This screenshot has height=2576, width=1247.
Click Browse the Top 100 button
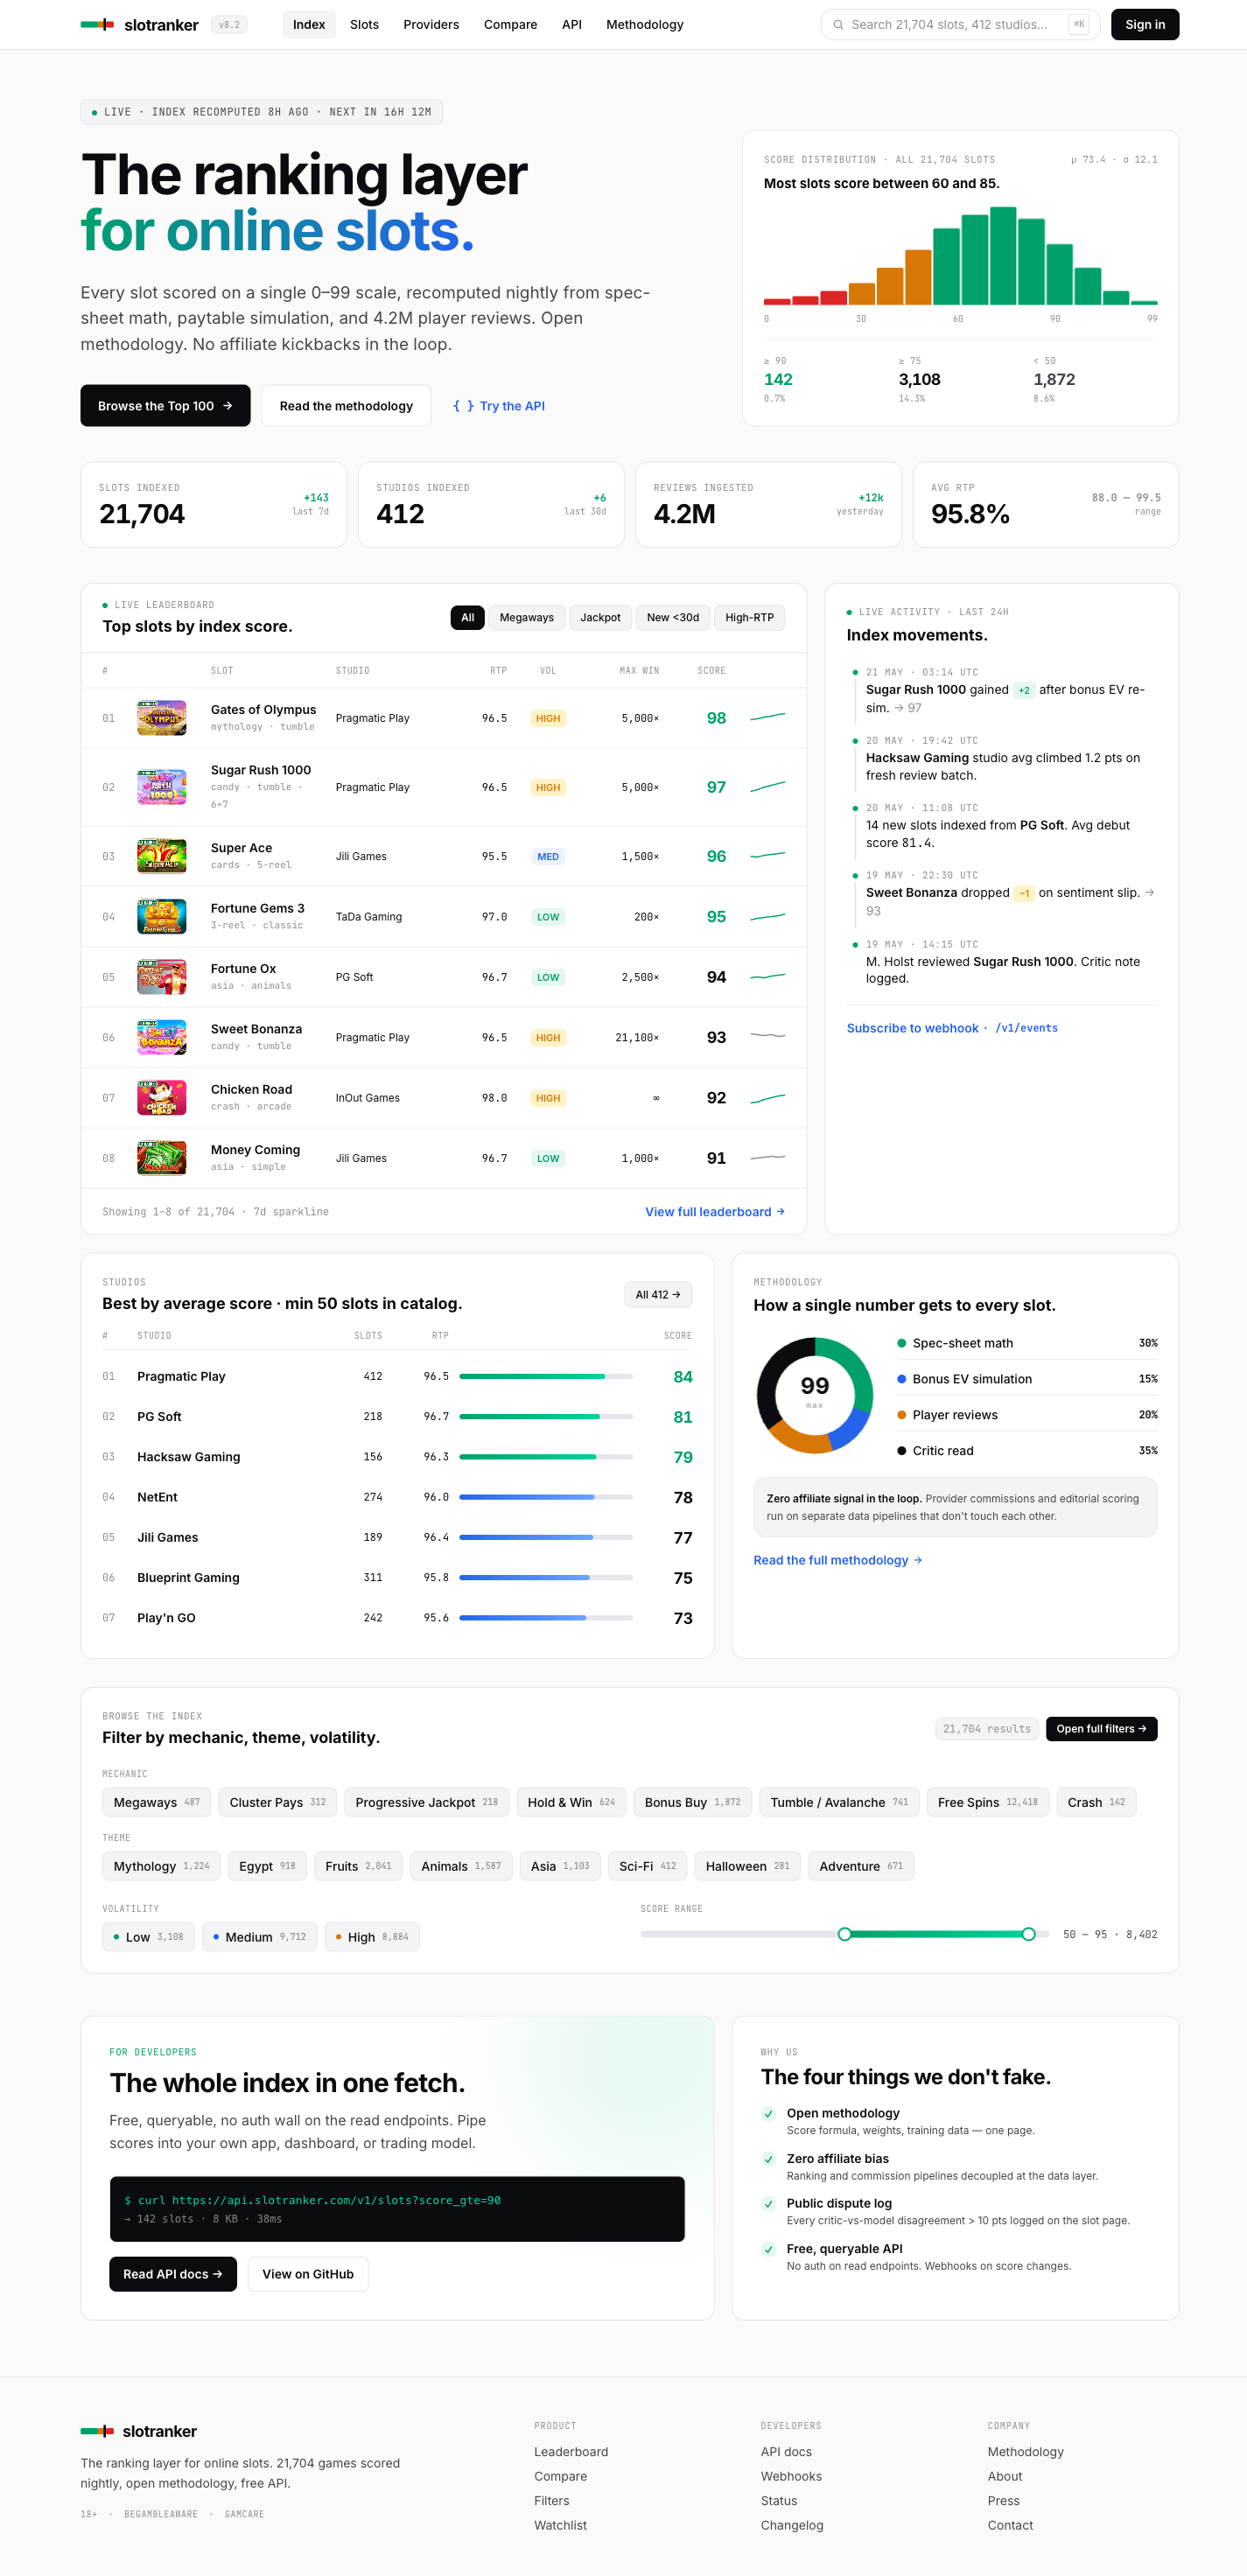click(165, 406)
